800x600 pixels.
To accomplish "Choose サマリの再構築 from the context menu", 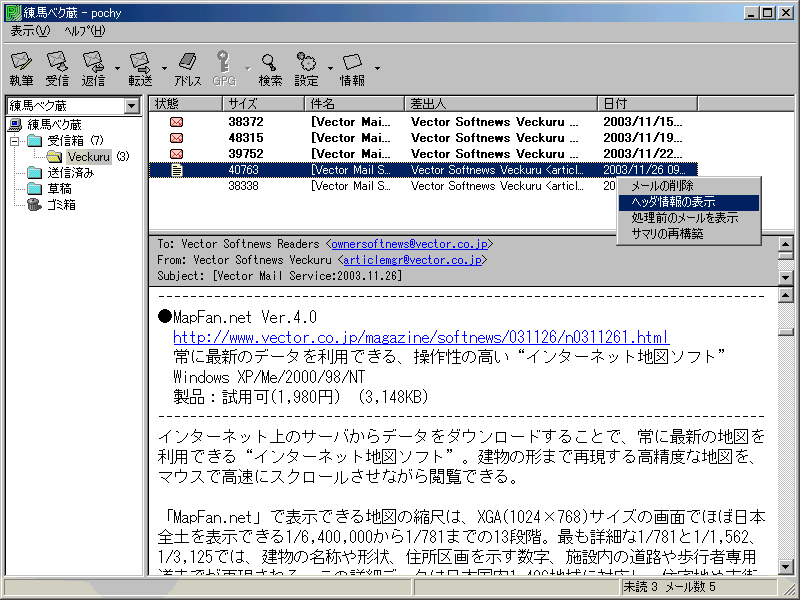I will click(x=688, y=234).
